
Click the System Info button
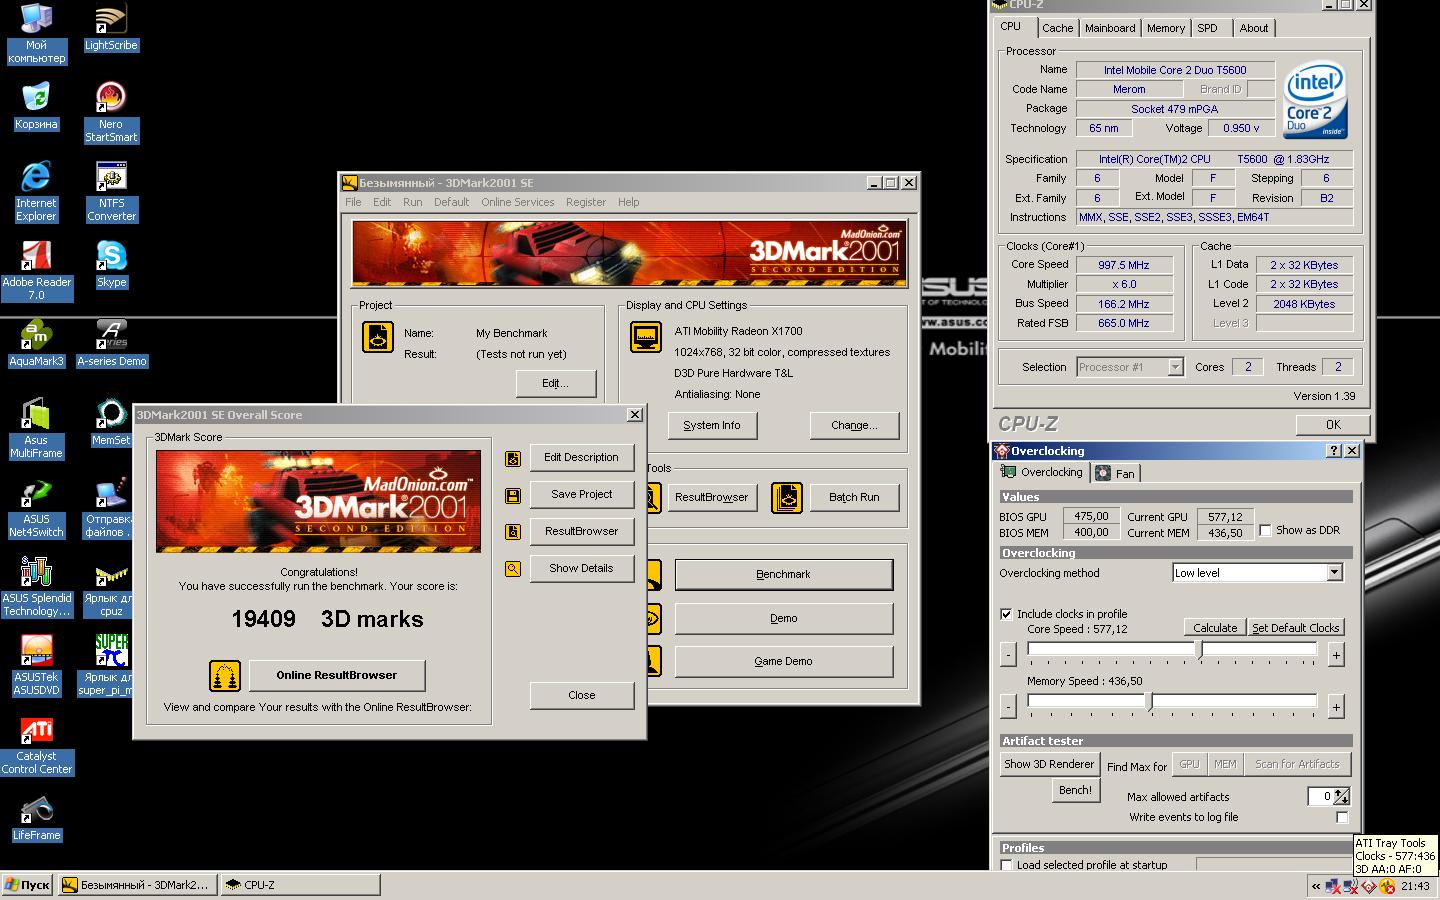[712, 426]
